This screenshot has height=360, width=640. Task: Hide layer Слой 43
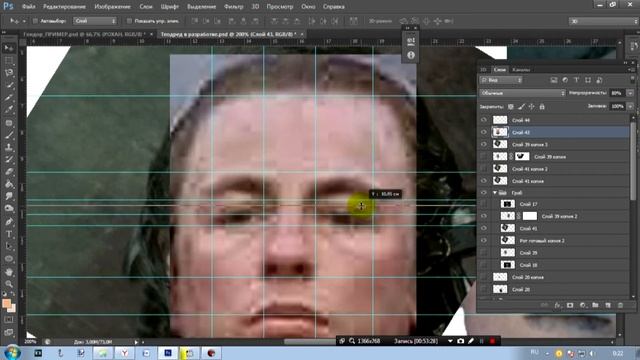484,132
